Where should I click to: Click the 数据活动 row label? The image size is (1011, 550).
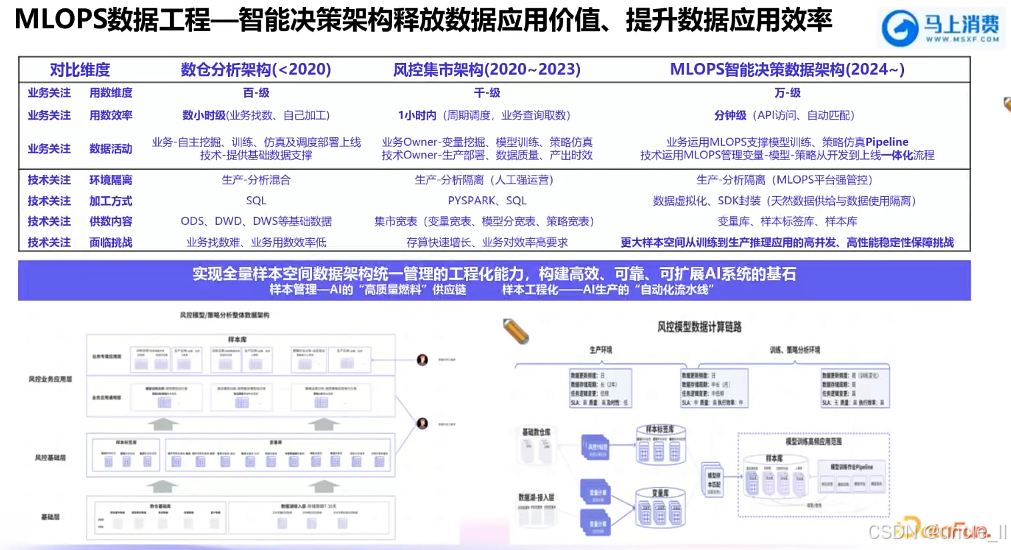point(111,149)
